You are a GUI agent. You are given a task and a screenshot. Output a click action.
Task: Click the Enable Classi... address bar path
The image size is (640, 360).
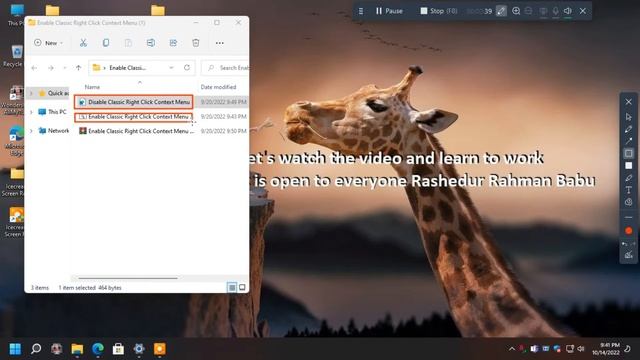[x=127, y=68]
